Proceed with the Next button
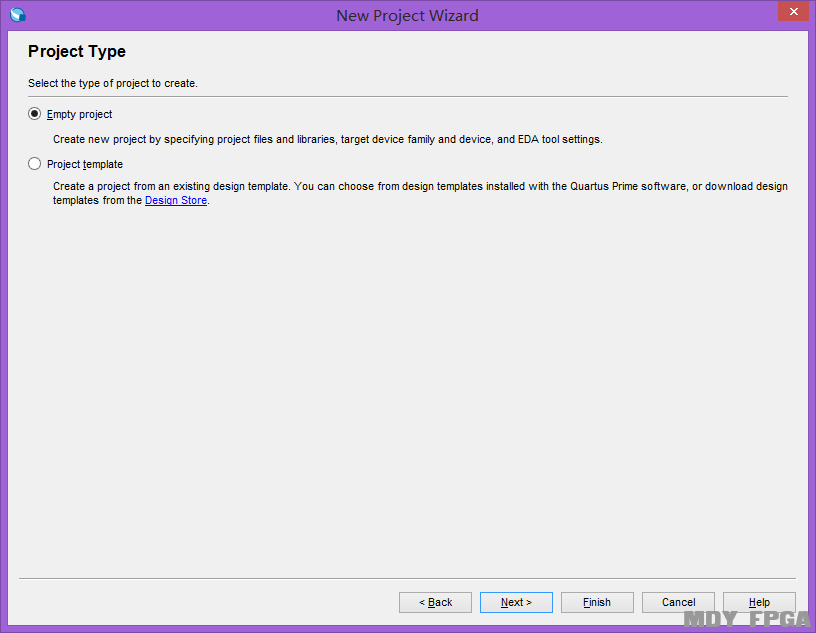 pos(516,602)
